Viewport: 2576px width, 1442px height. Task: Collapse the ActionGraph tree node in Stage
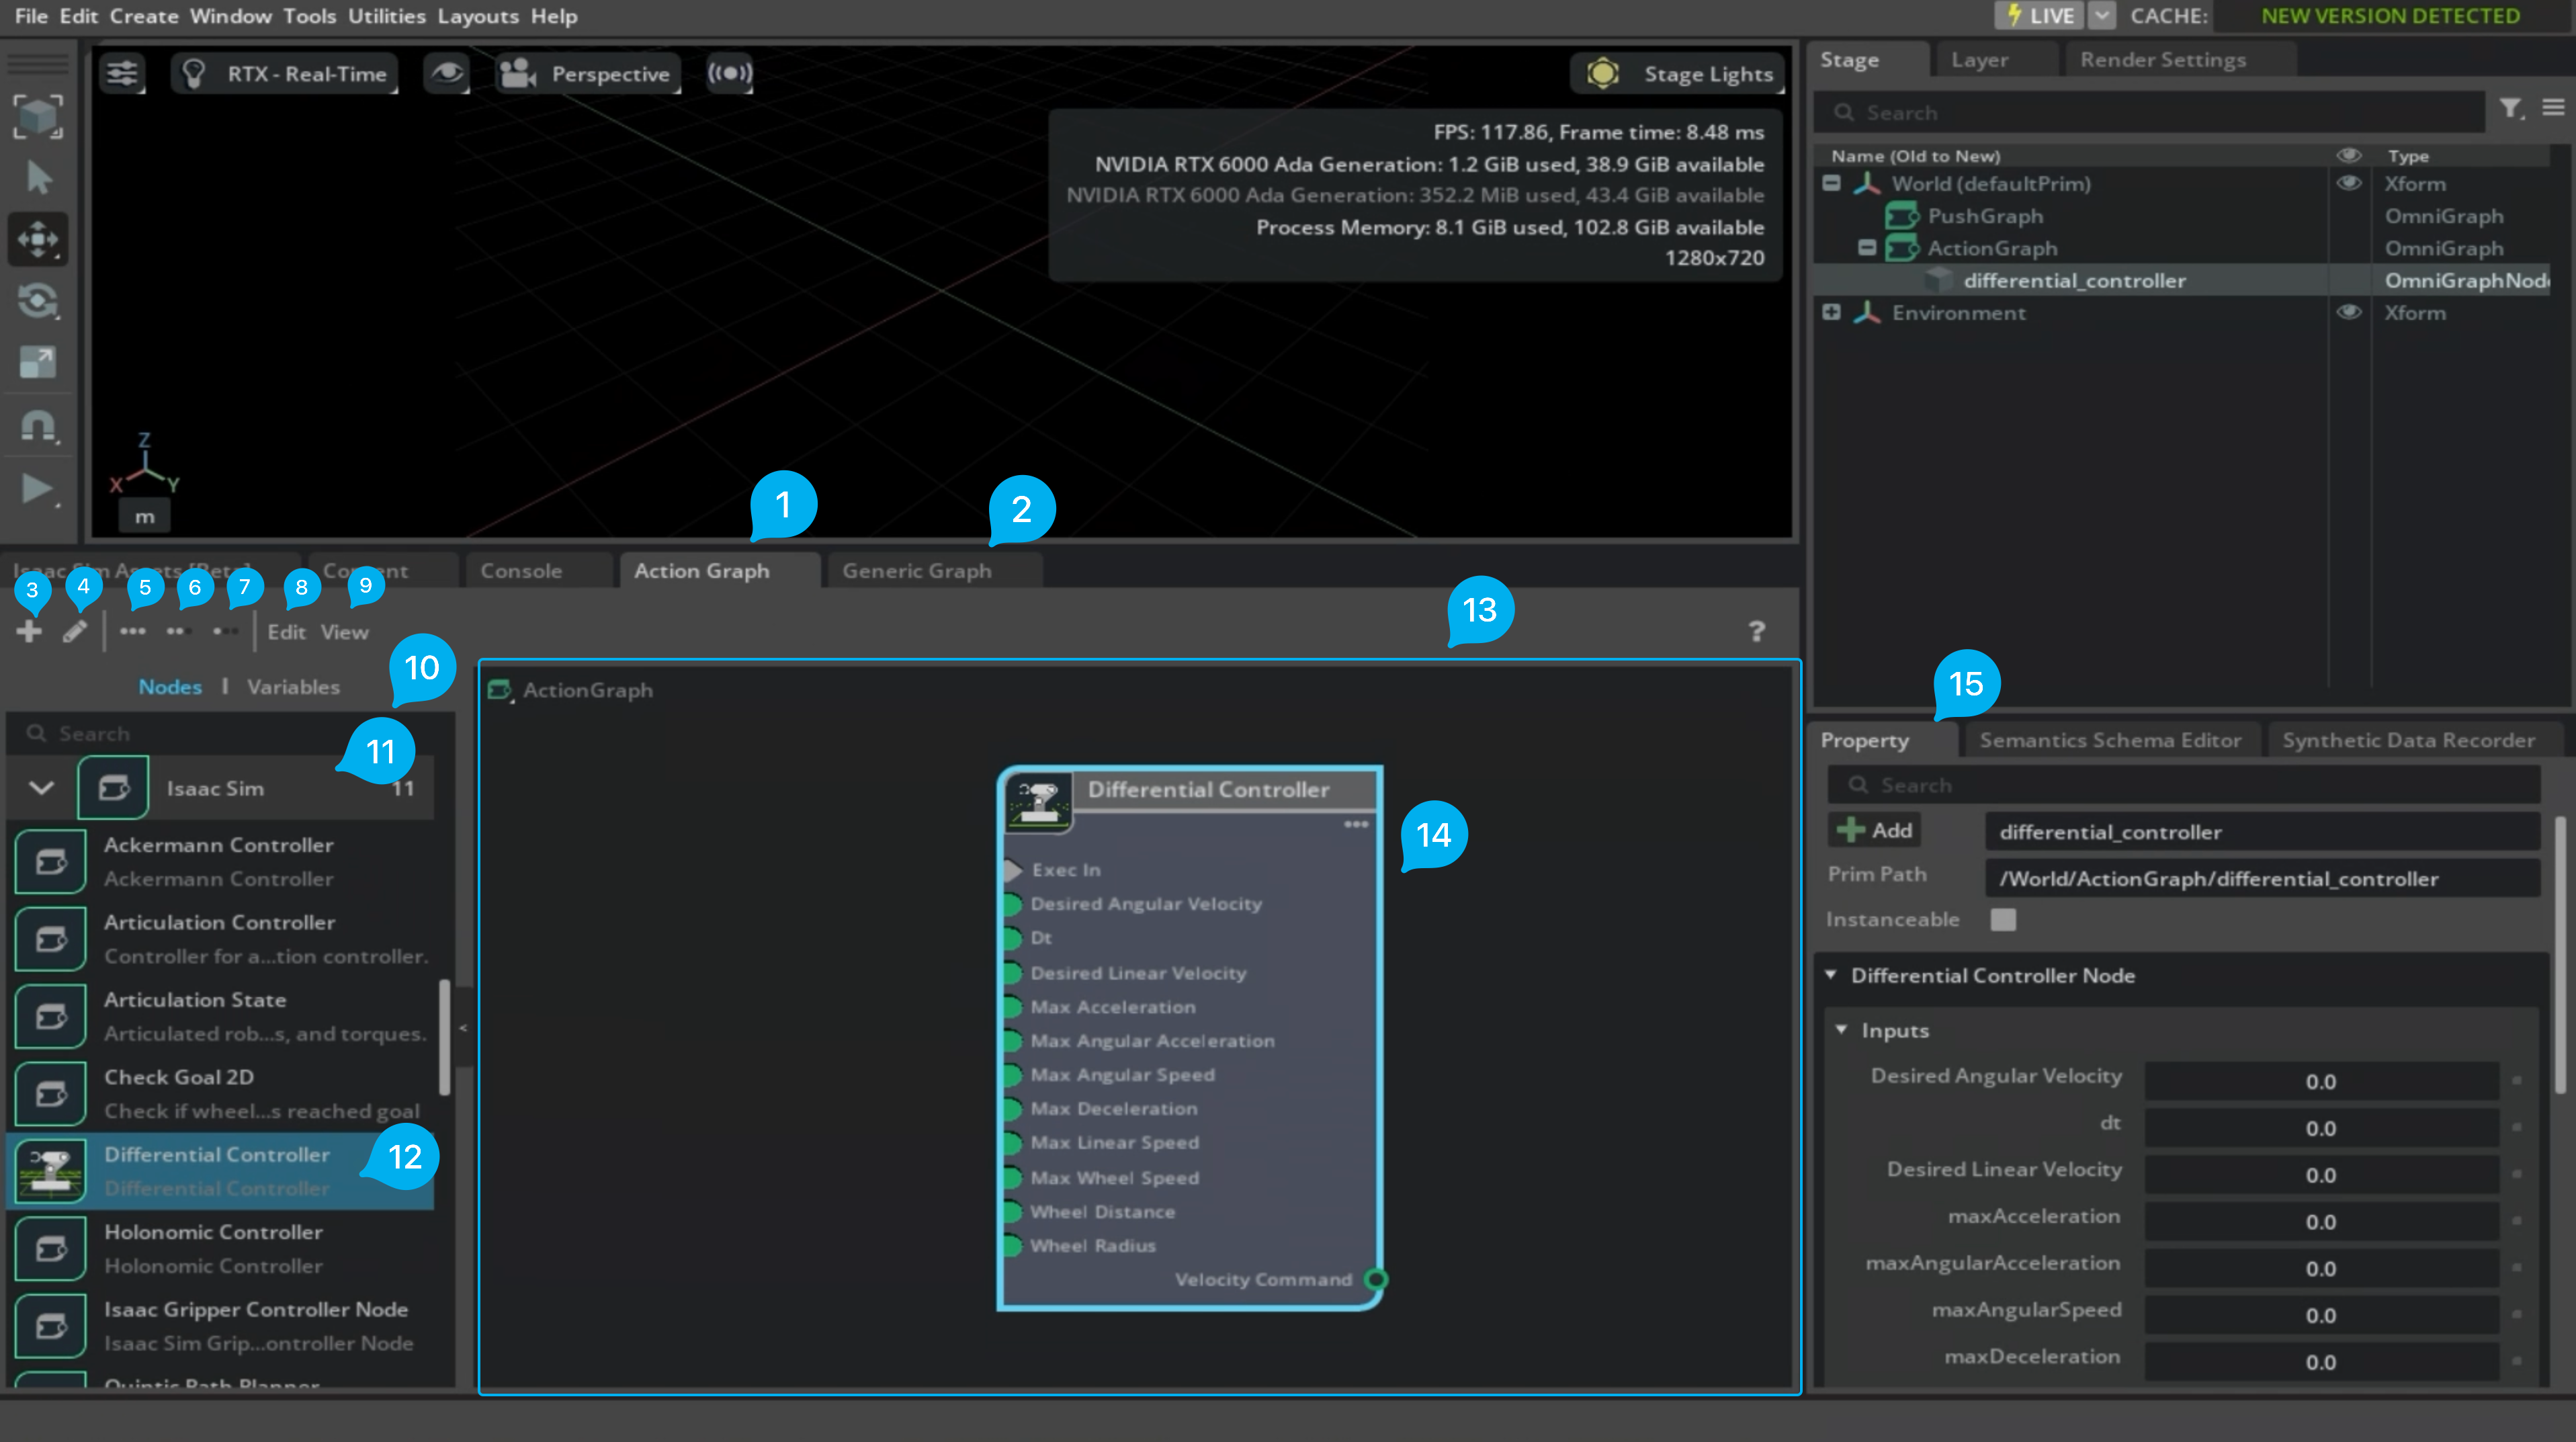(1867, 248)
